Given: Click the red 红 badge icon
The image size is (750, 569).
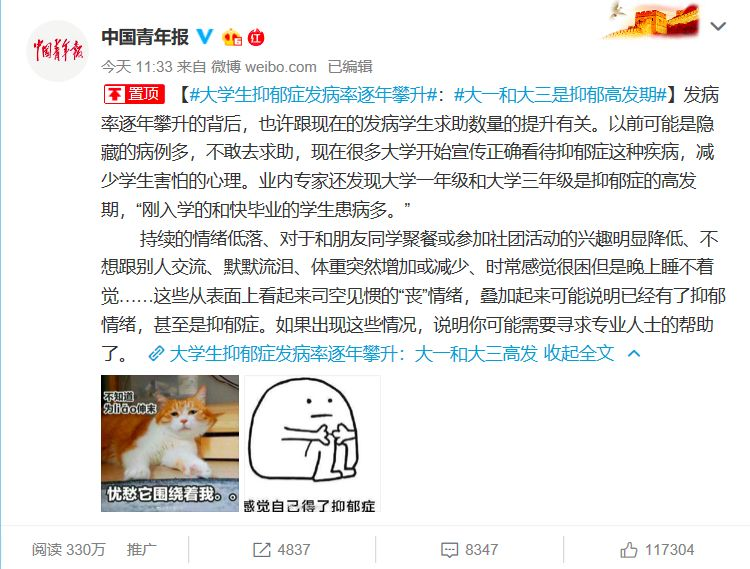Looking at the screenshot, I should (256, 37).
